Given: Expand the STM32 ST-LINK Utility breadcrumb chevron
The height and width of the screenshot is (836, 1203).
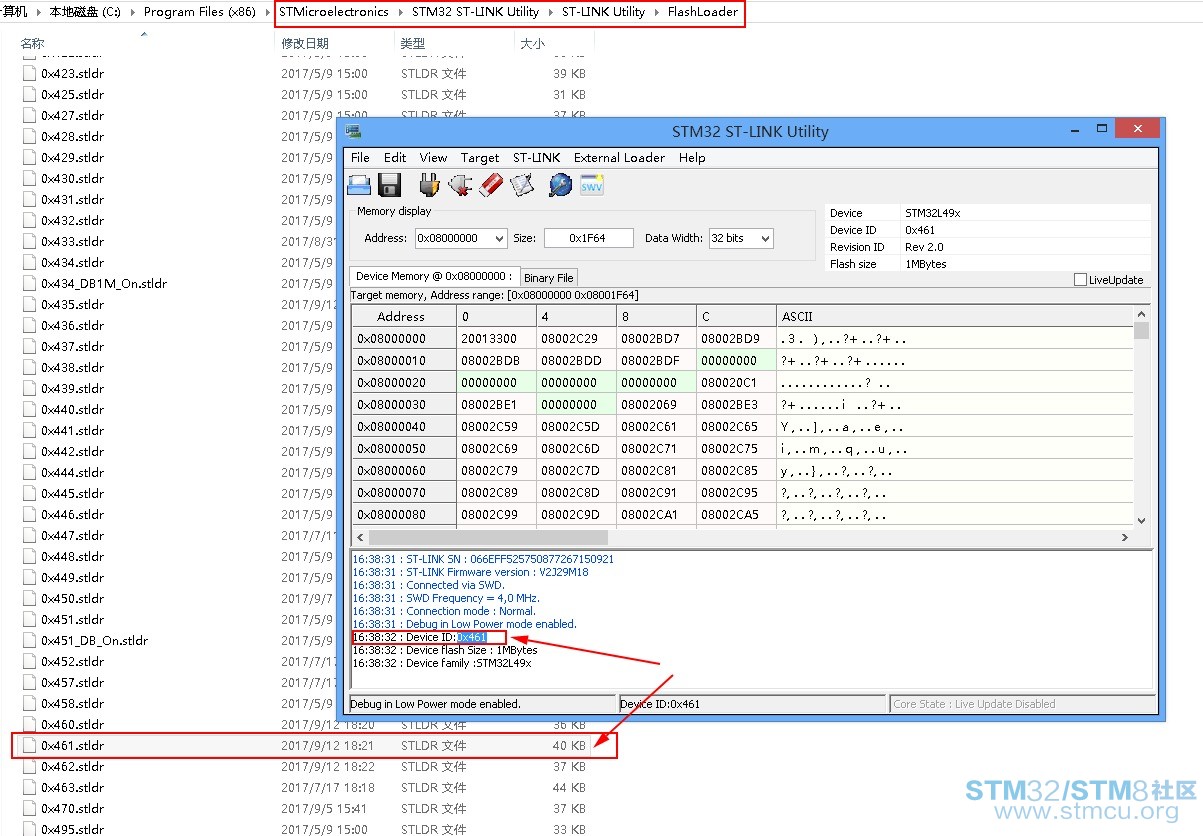Looking at the screenshot, I should pos(550,12).
